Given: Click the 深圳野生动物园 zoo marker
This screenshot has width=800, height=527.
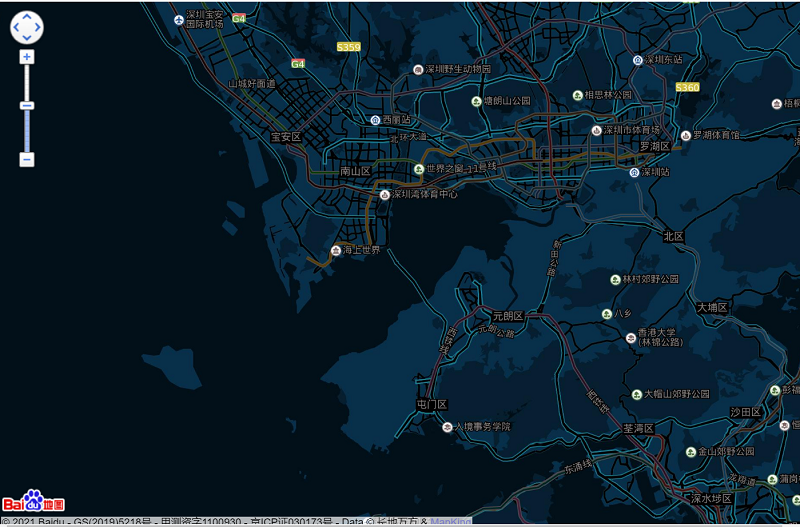Looking at the screenshot, I should tap(418, 70).
